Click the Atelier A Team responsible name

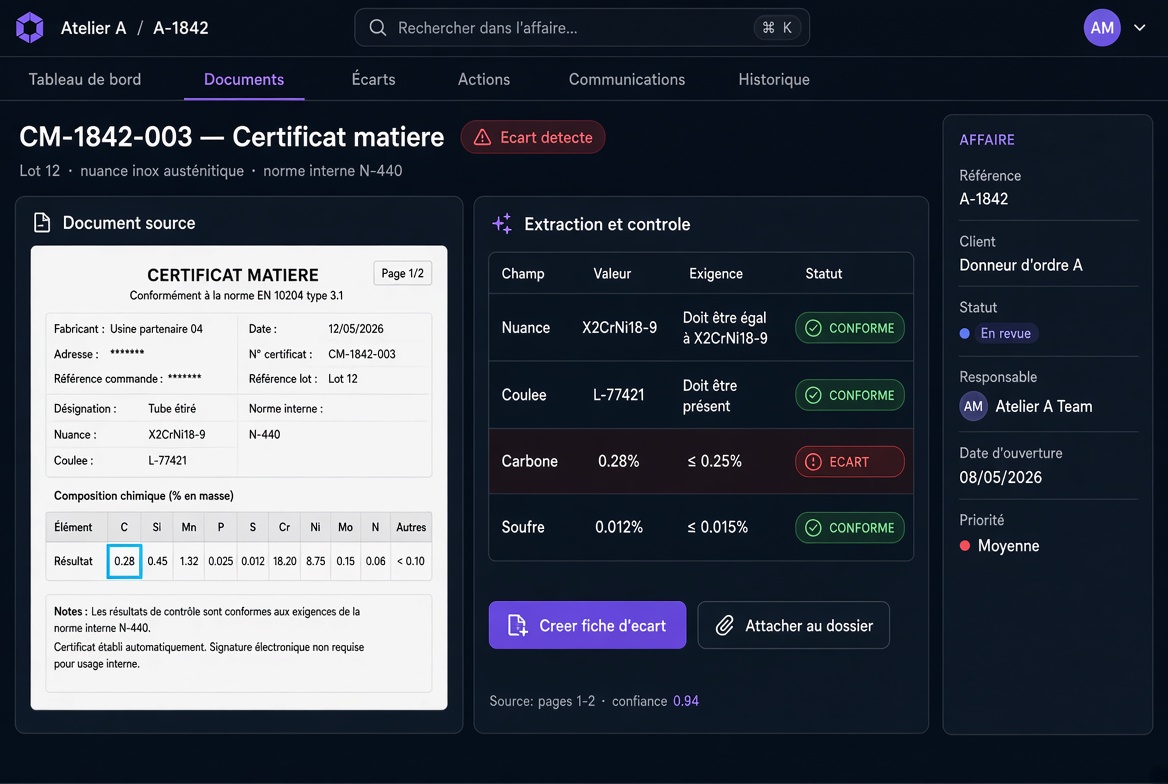(1044, 406)
